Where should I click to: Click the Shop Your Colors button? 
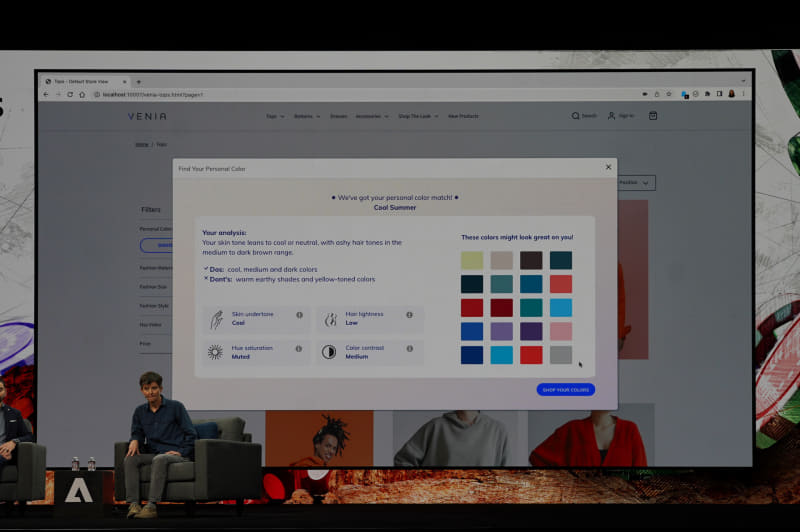(565, 390)
